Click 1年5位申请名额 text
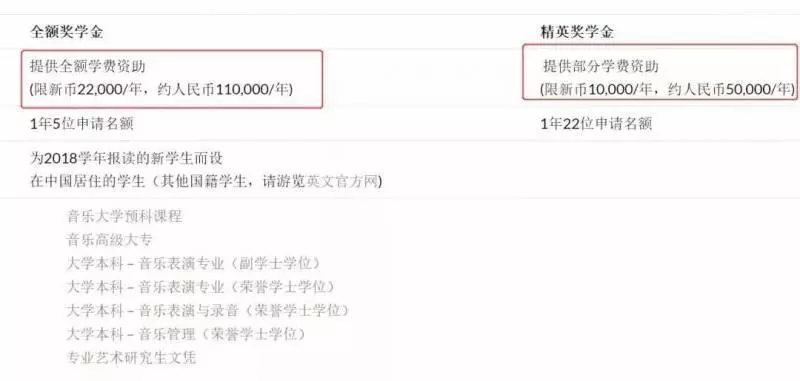This screenshot has height=381, width=800. (x=82, y=124)
